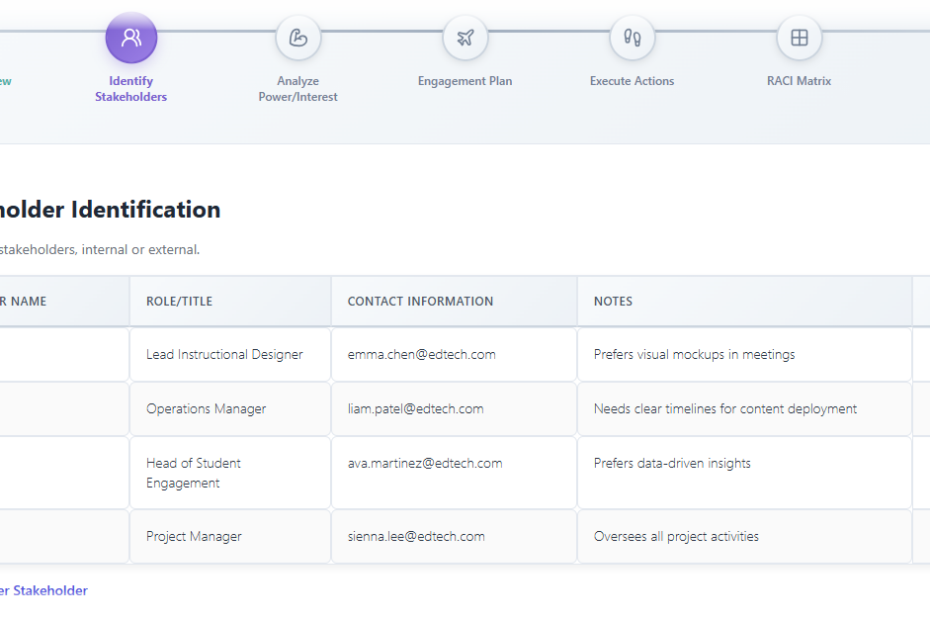Click the Execute Actions footsteps icon
This screenshot has width=930, height=620.
coord(632,38)
